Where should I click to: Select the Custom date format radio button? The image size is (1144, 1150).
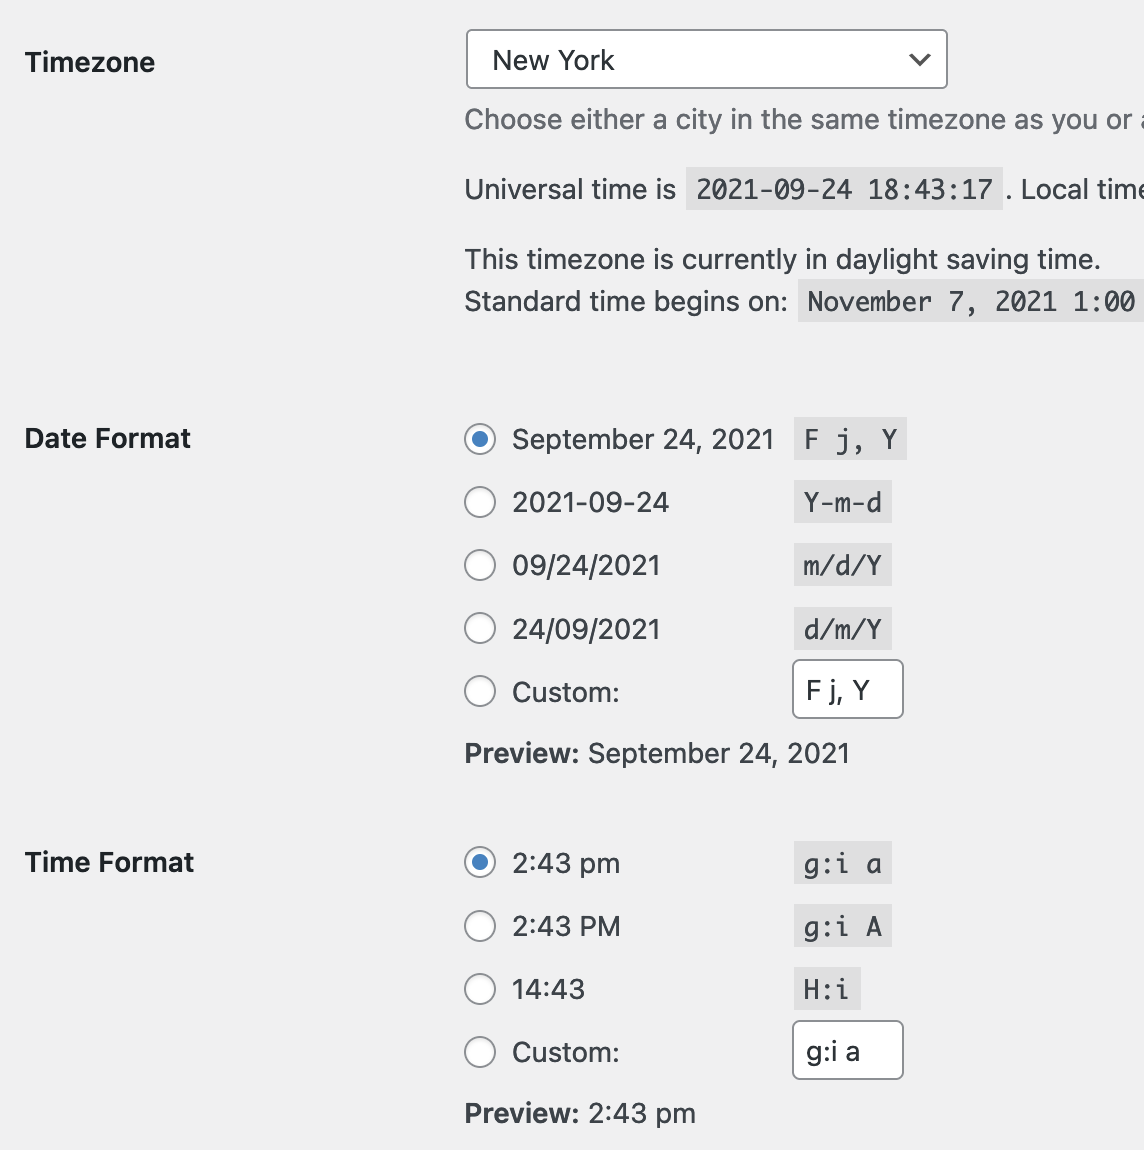[x=480, y=692]
